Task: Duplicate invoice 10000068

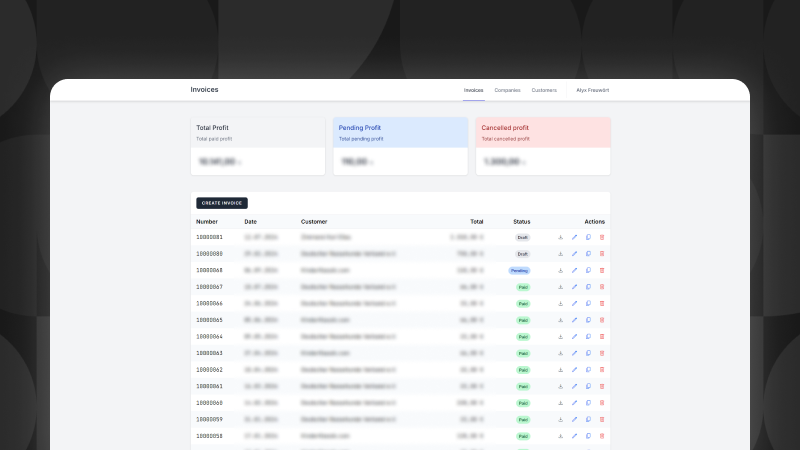Action: coord(588,270)
